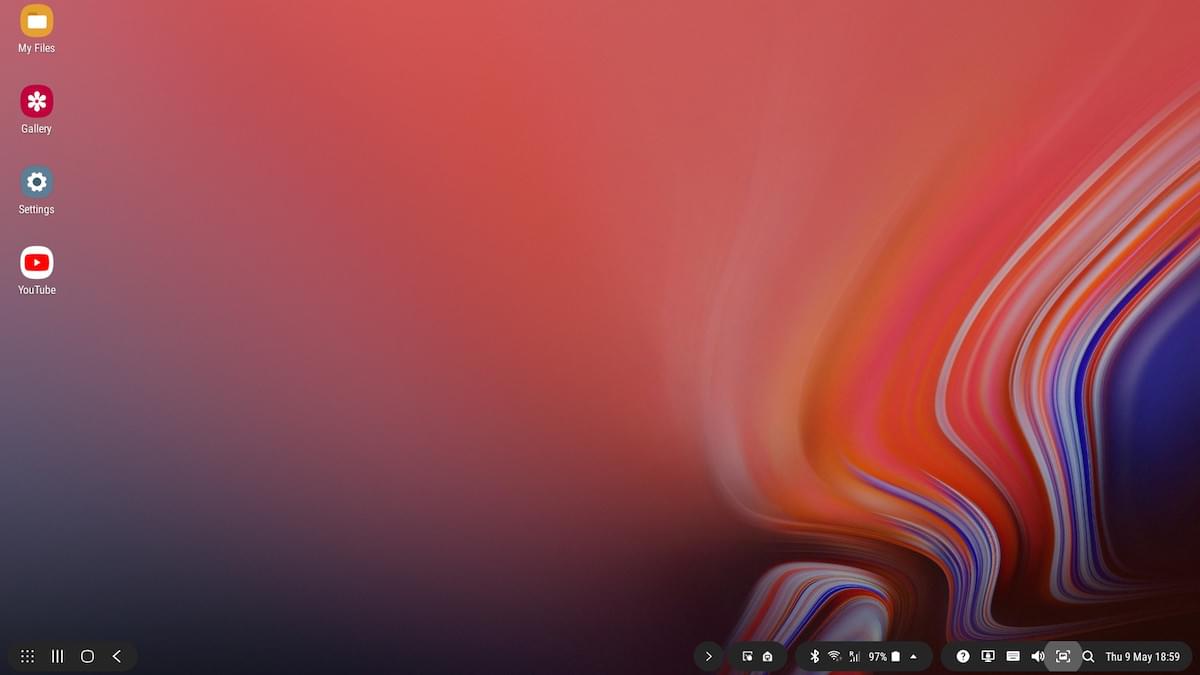Image resolution: width=1200 pixels, height=675 pixels.
Task: Open Settings from the desktop
Action: click(37, 183)
